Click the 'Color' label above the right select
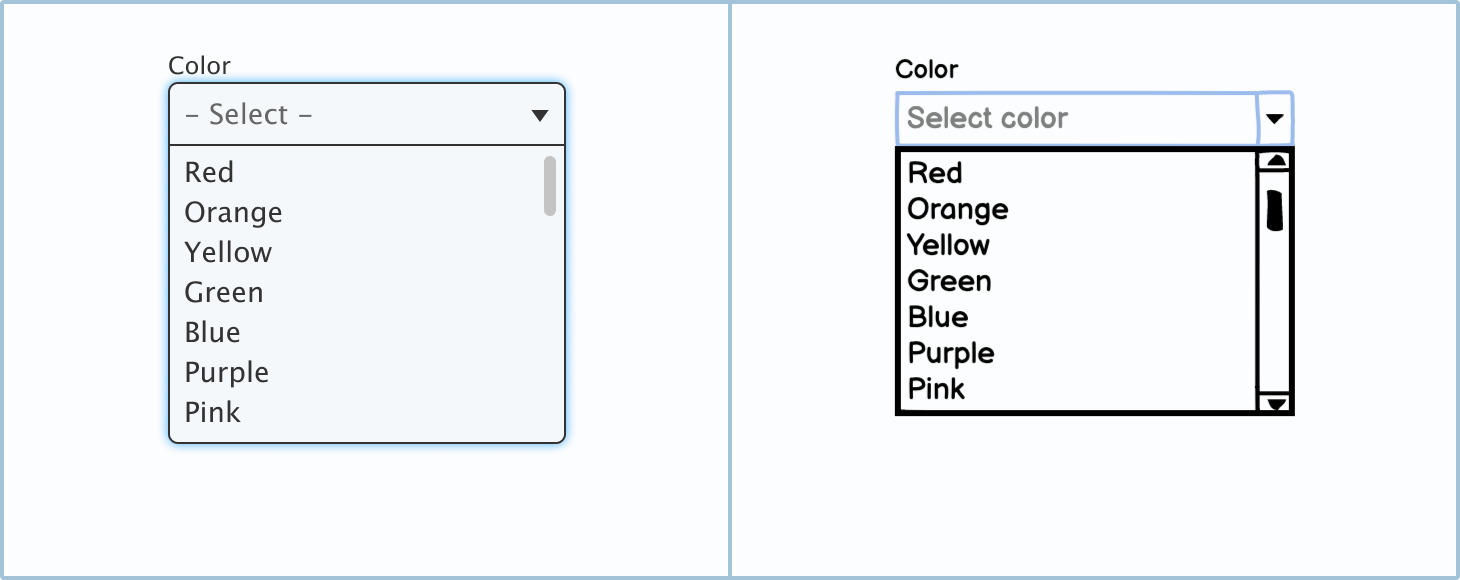This screenshot has height=580, width=1460. [x=927, y=69]
